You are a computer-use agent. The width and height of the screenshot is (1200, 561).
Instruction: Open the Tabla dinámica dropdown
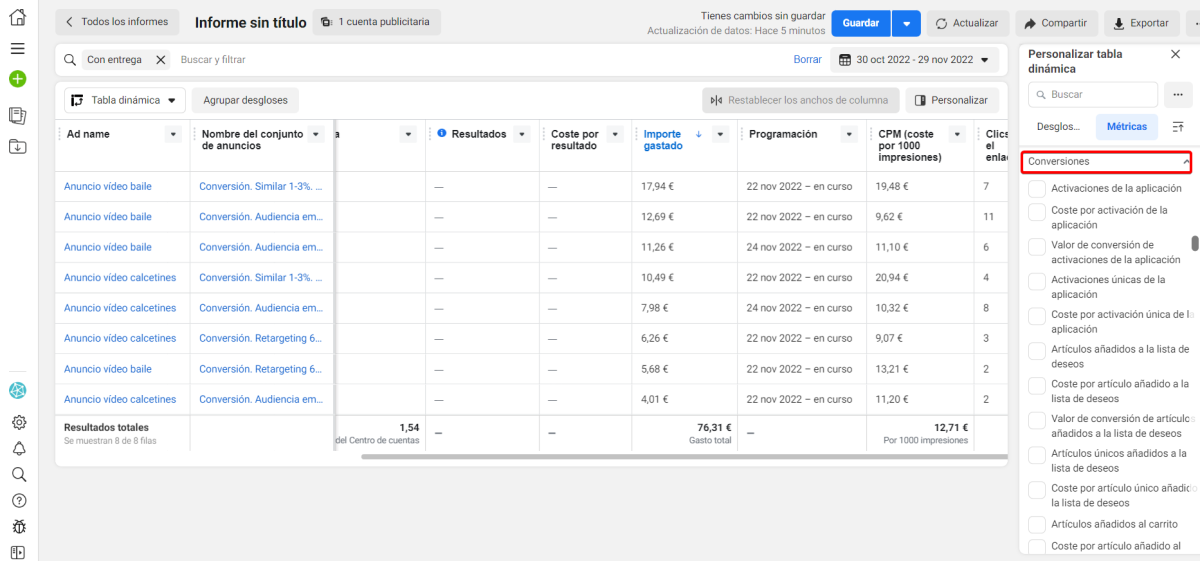click(x=125, y=100)
